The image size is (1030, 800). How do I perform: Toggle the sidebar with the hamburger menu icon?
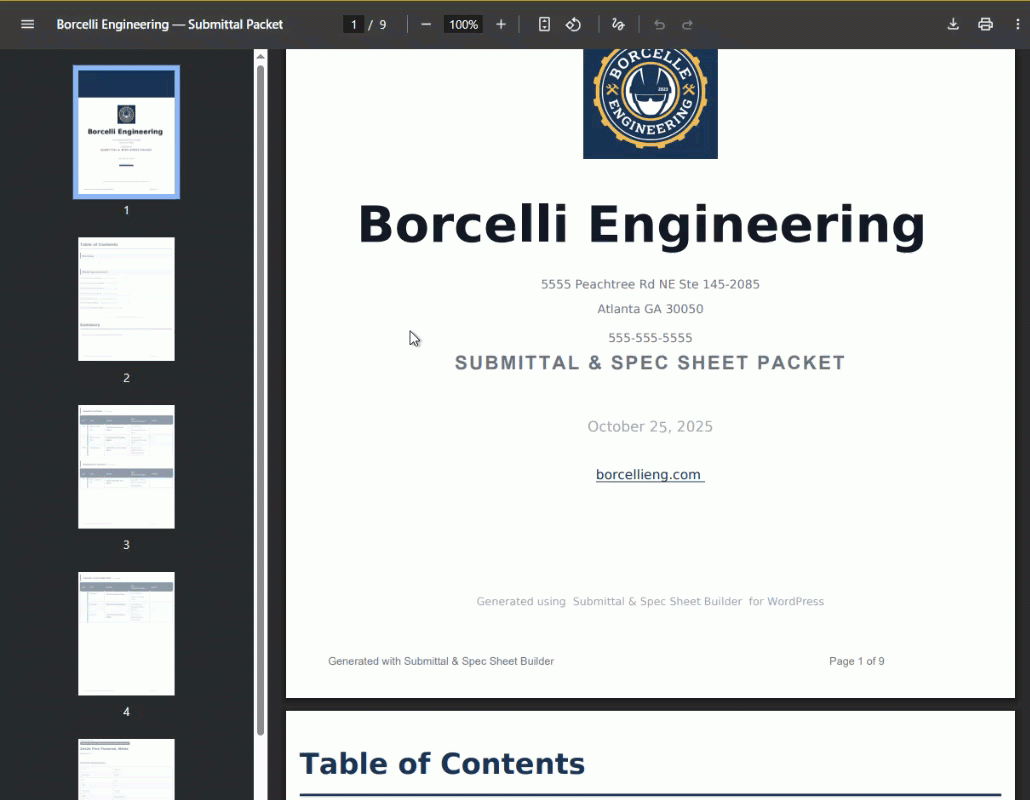[27, 24]
